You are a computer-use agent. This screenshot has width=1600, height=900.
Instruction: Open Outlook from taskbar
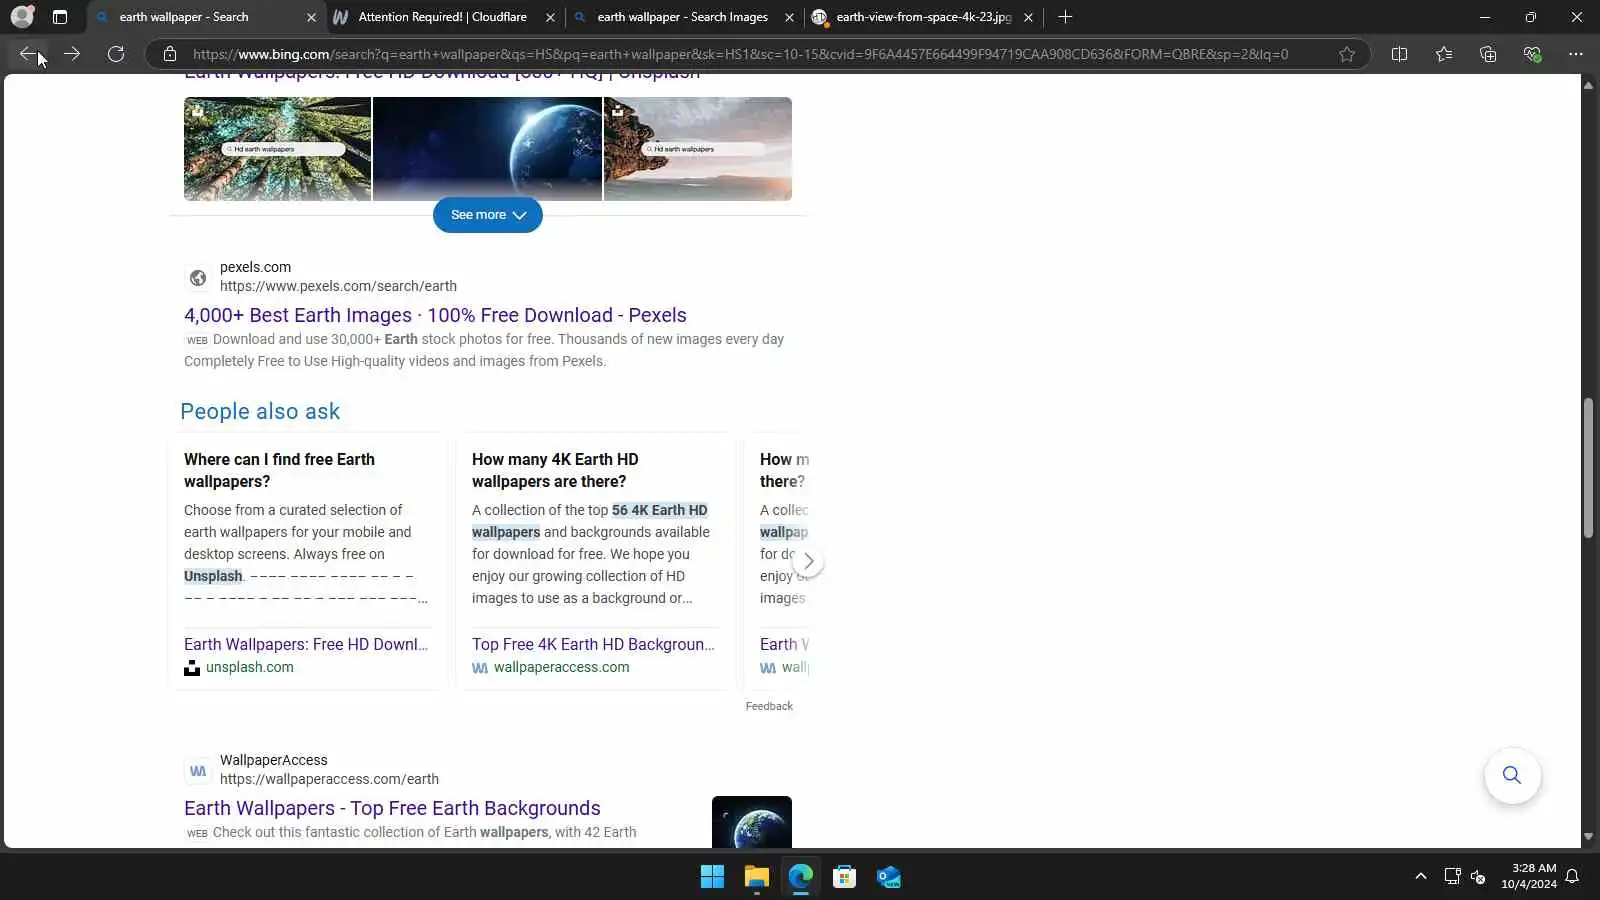(x=888, y=877)
